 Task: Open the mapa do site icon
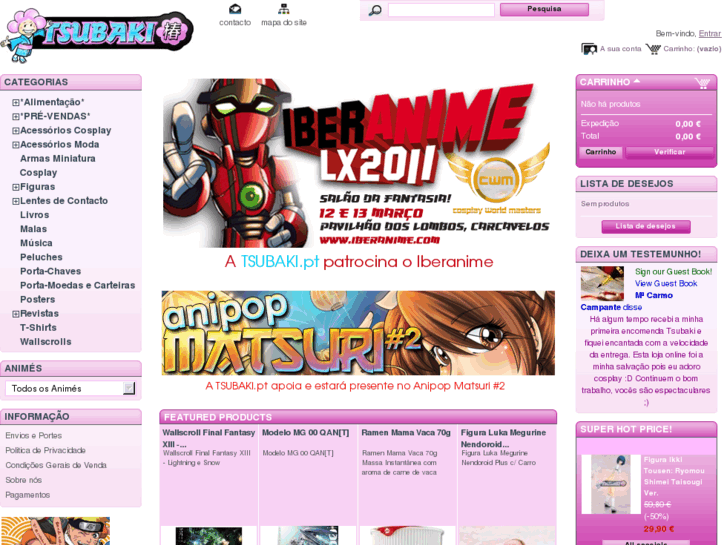tap(284, 9)
